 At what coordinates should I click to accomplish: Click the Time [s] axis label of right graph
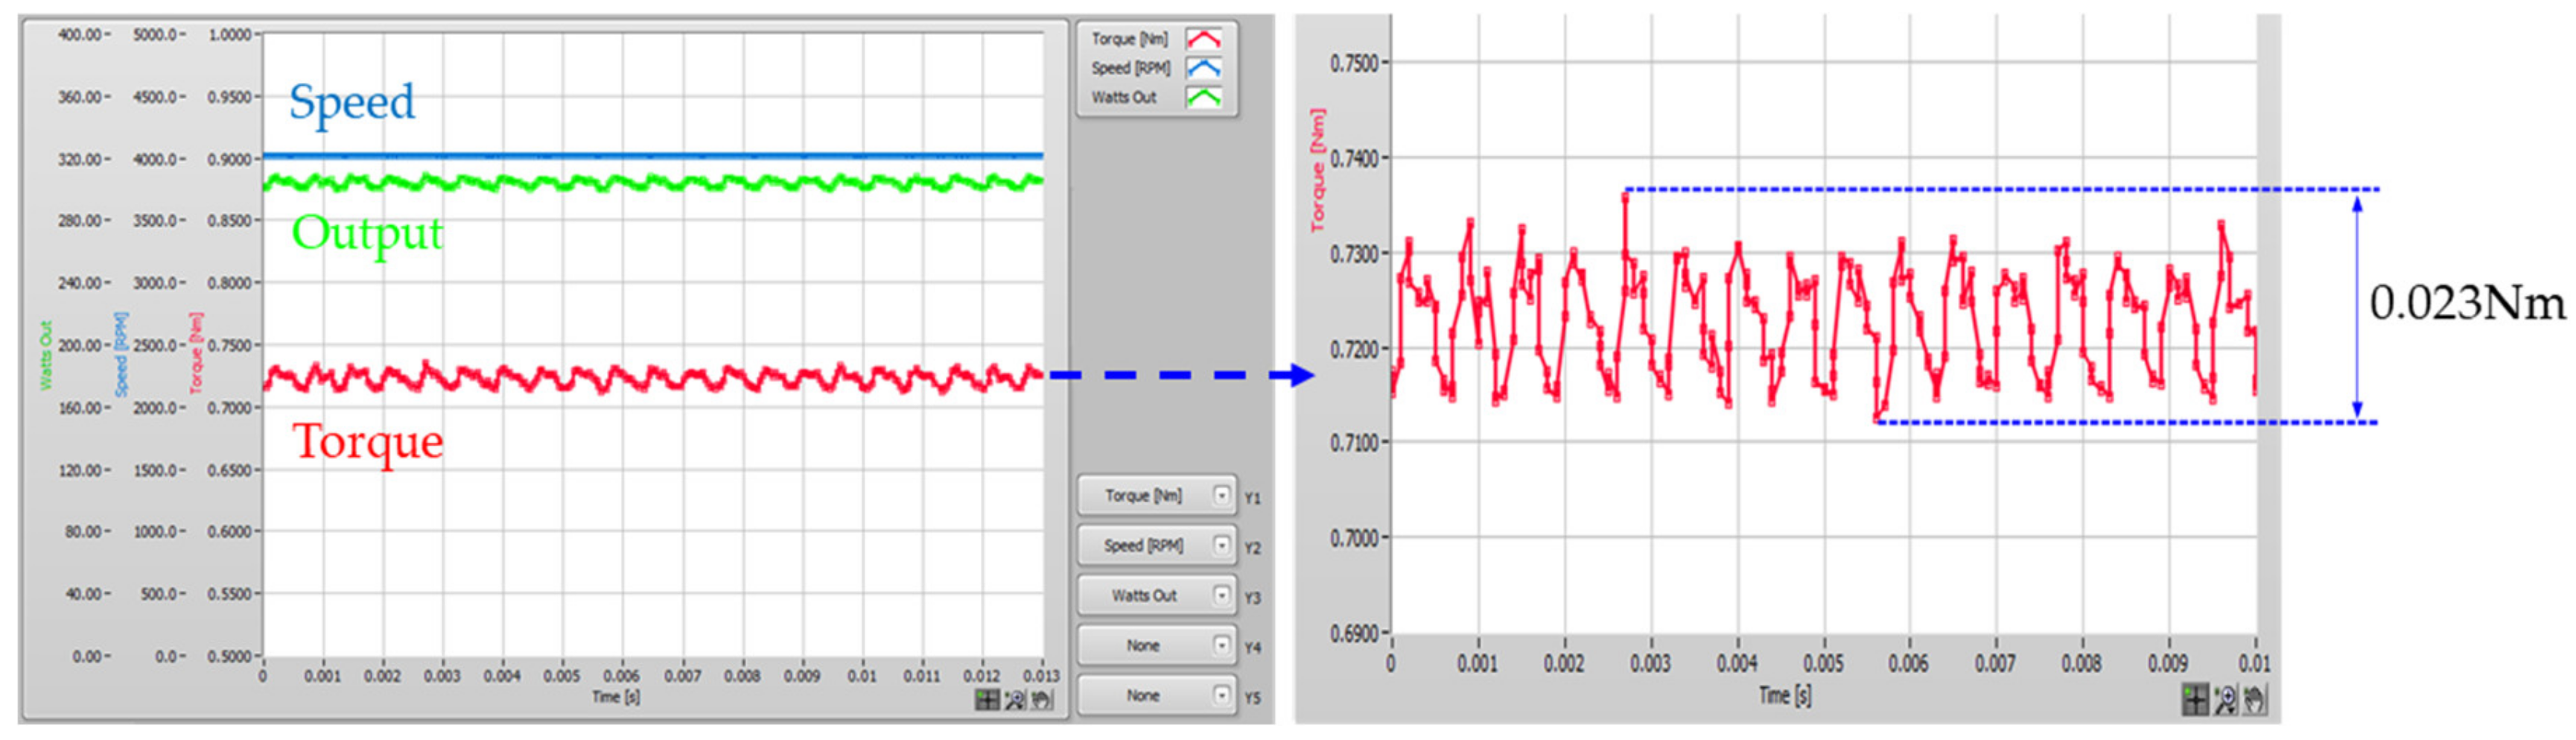coord(1785,695)
